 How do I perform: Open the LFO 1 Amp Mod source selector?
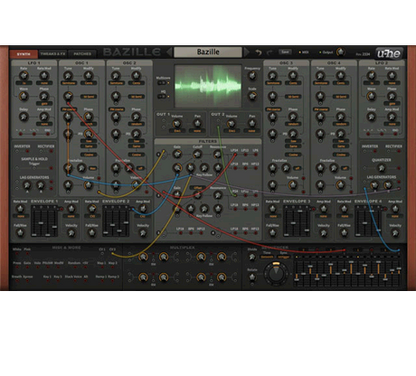coord(44,124)
